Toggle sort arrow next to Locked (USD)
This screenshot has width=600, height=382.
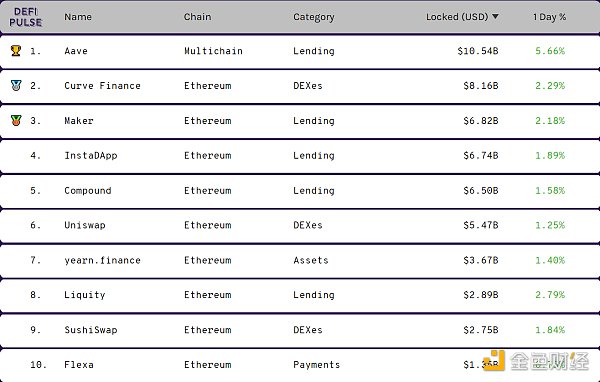point(495,16)
